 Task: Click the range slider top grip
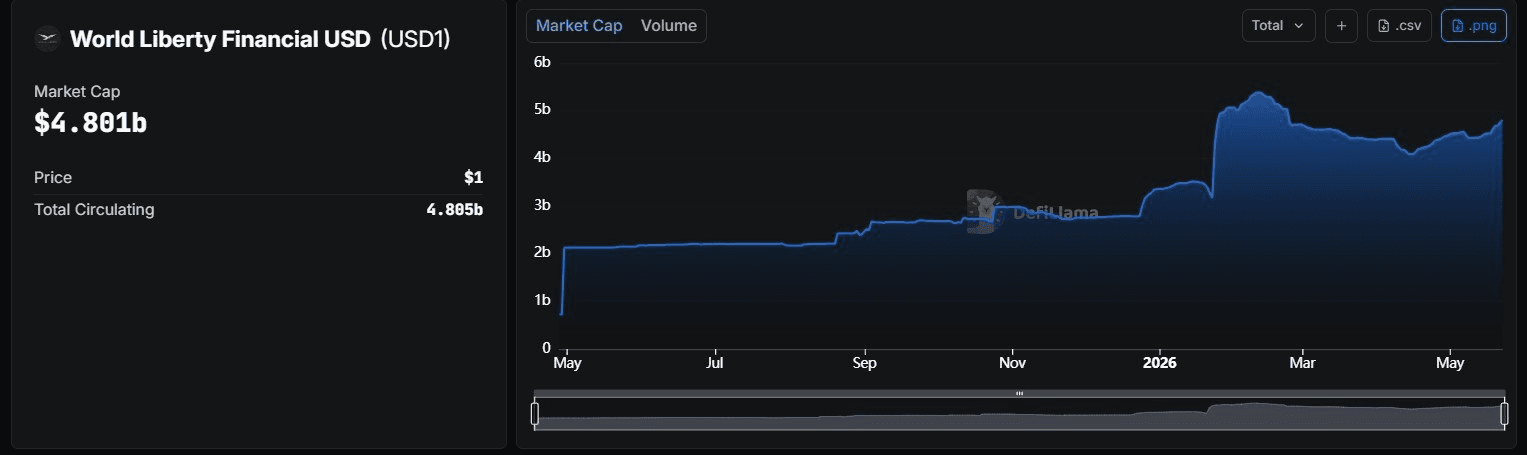[x=1019, y=393]
